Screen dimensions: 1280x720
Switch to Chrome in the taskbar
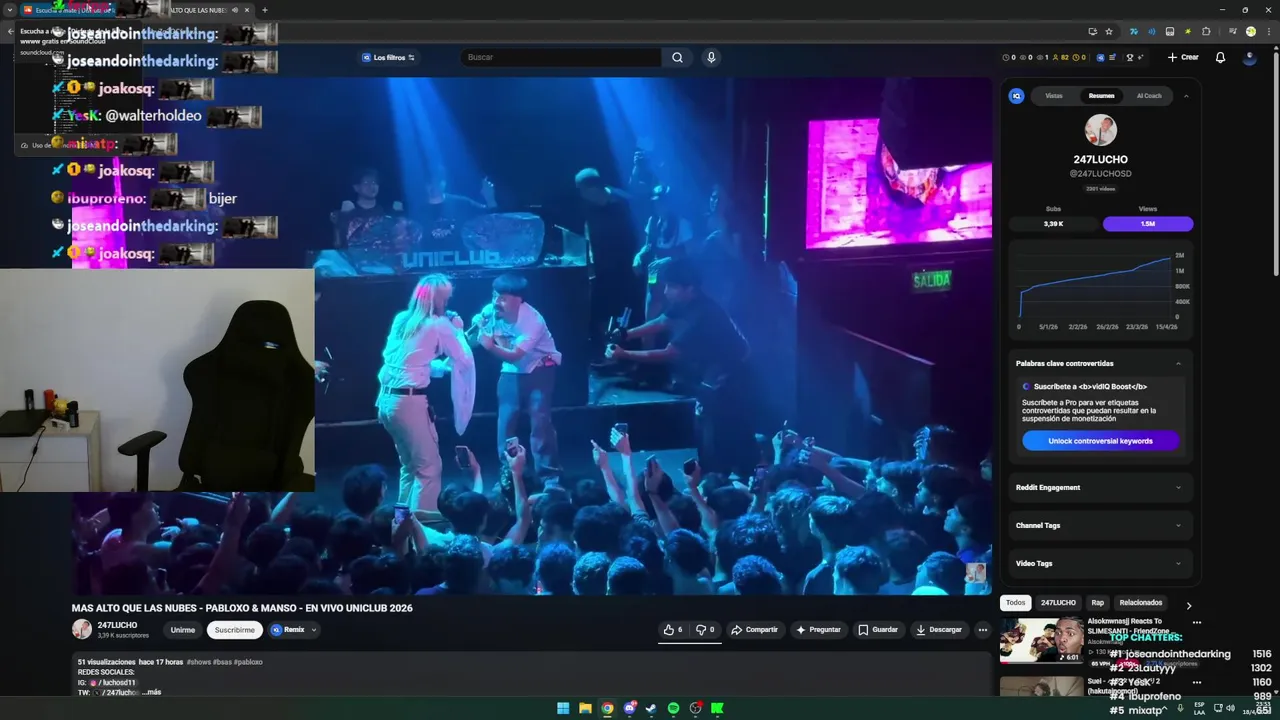click(607, 708)
